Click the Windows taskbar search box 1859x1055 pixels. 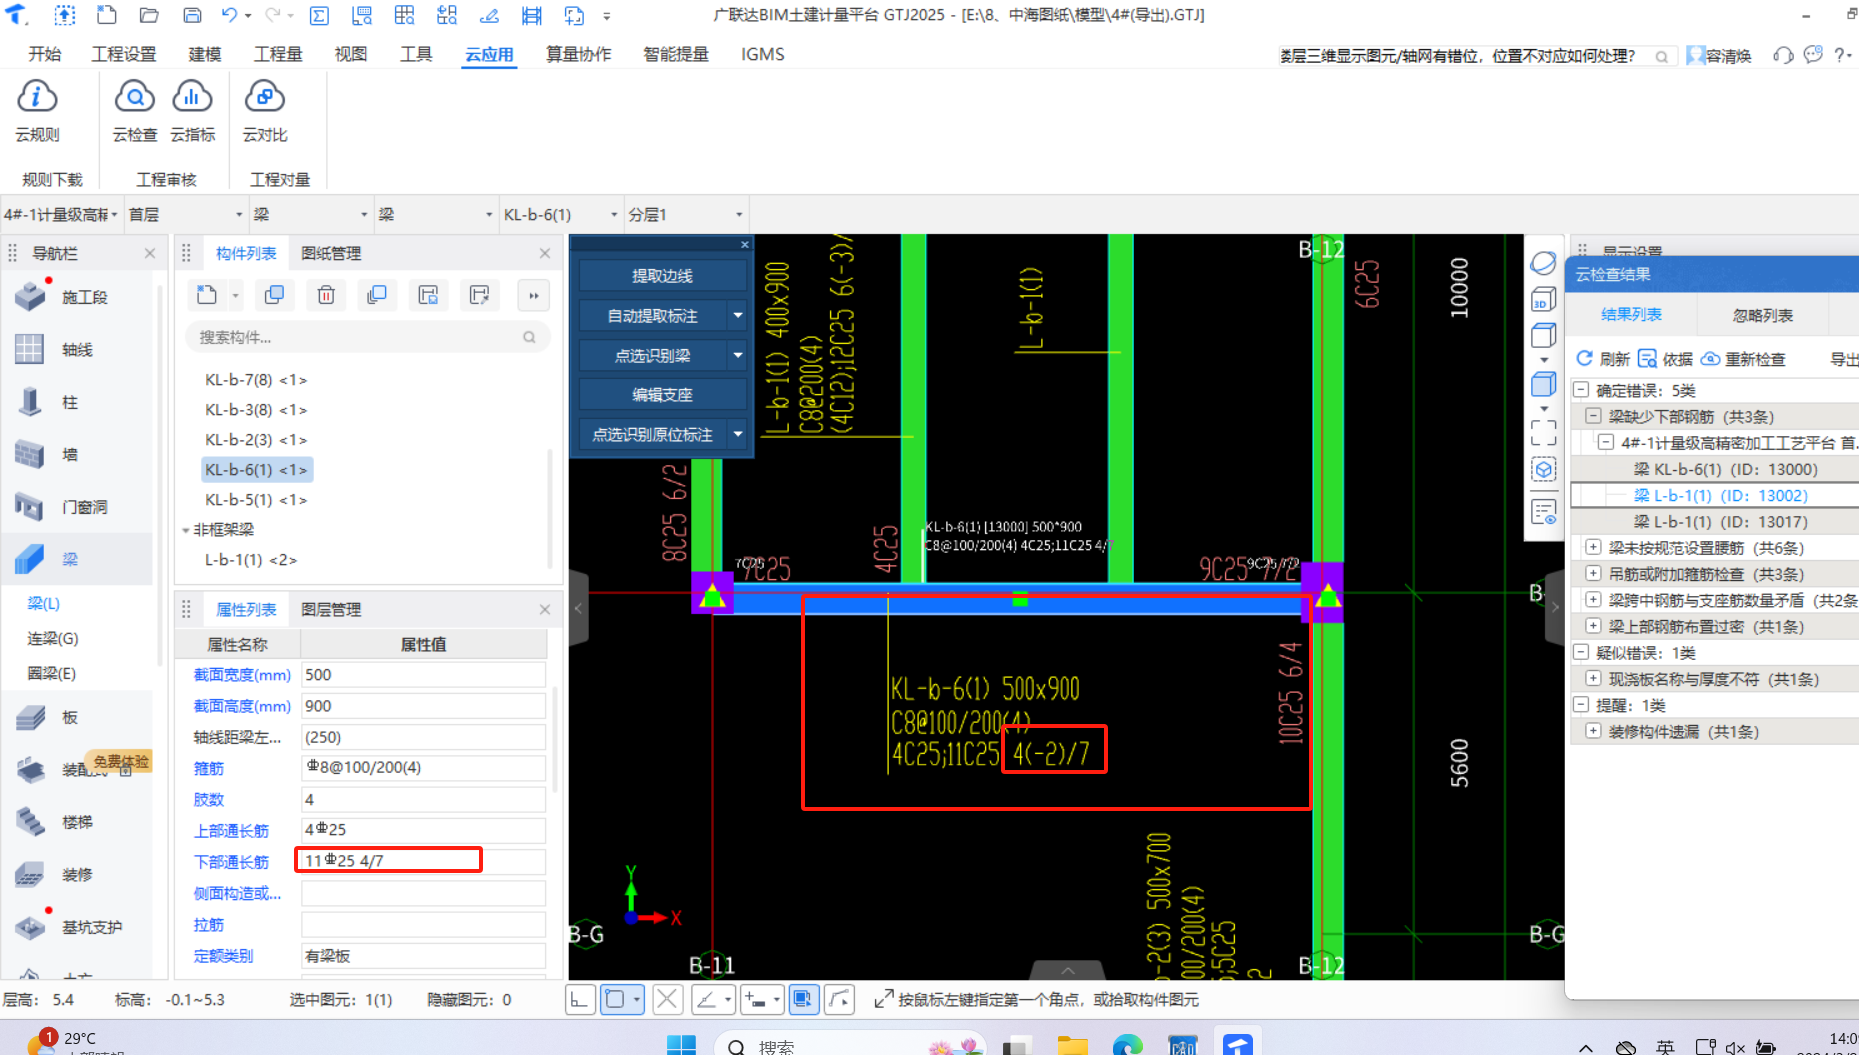(x=850, y=1046)
